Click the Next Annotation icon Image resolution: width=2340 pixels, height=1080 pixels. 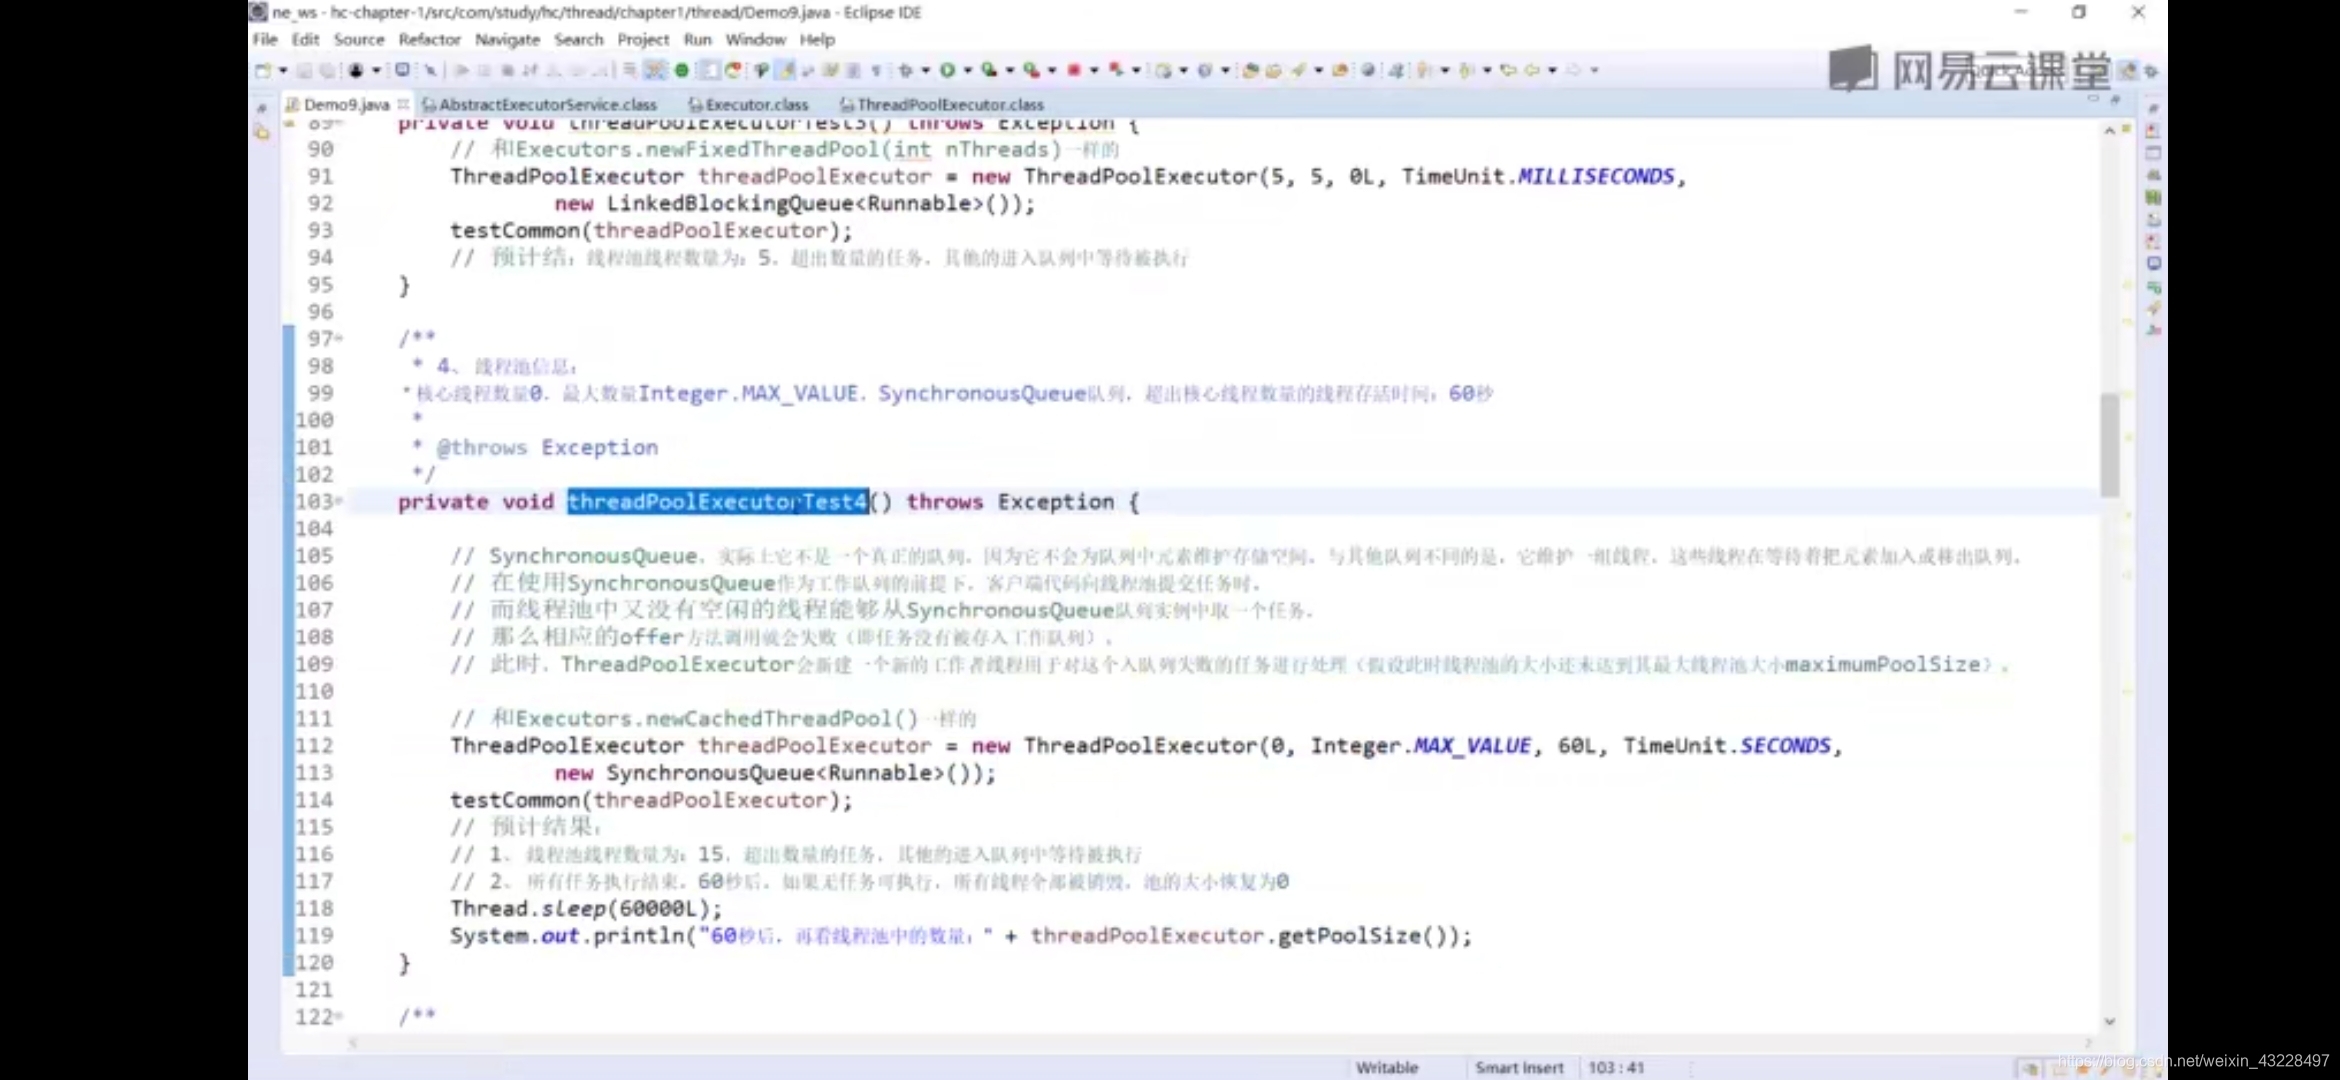[1425, 70]
